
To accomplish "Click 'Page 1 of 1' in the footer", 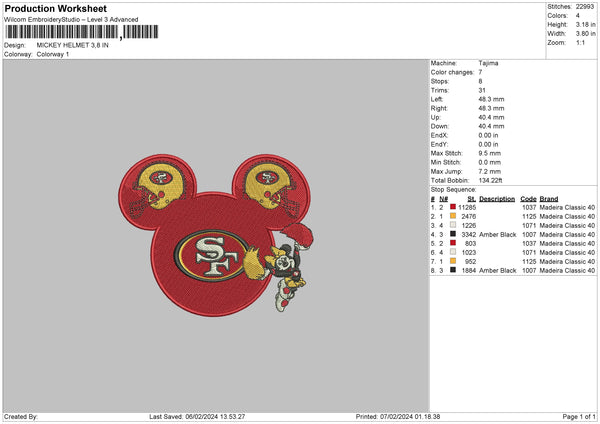I will pos(579,416).
